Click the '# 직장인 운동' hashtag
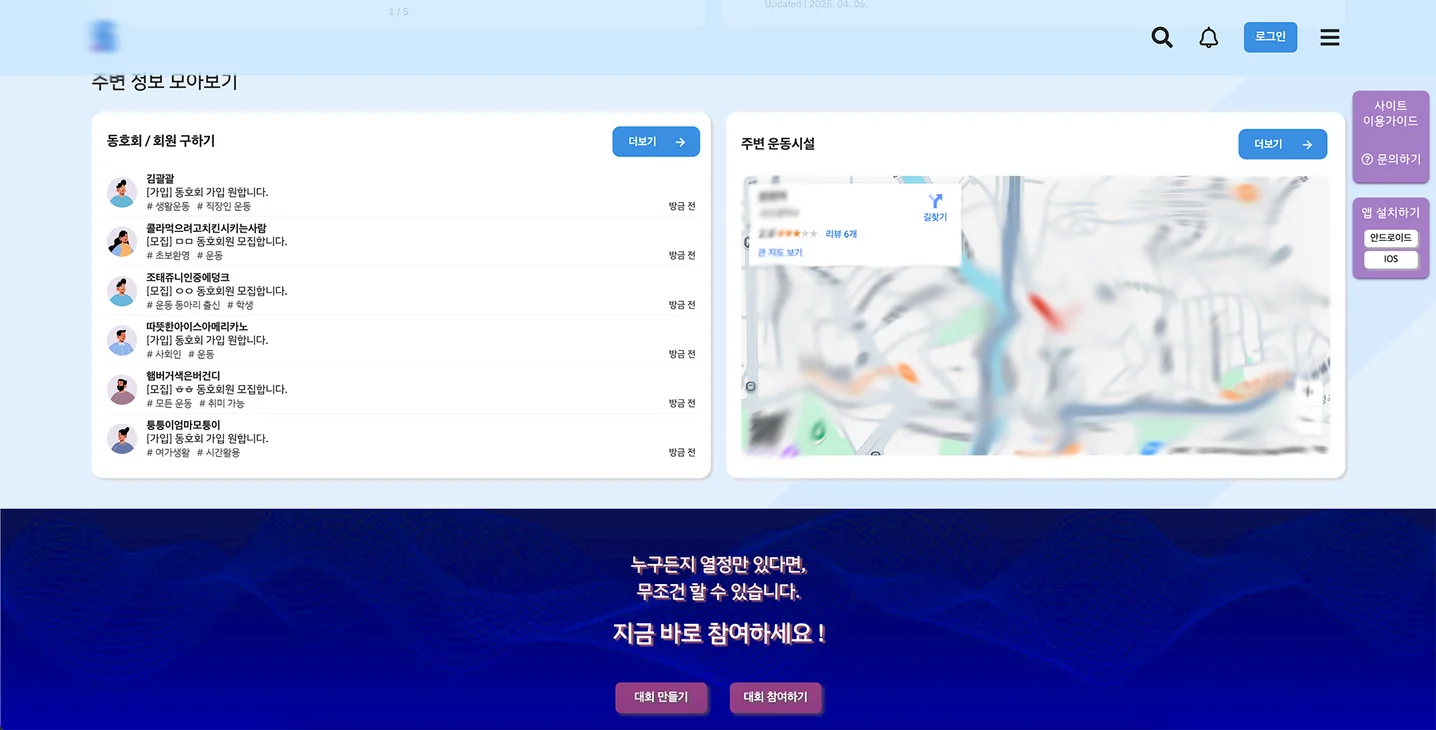 224,206
